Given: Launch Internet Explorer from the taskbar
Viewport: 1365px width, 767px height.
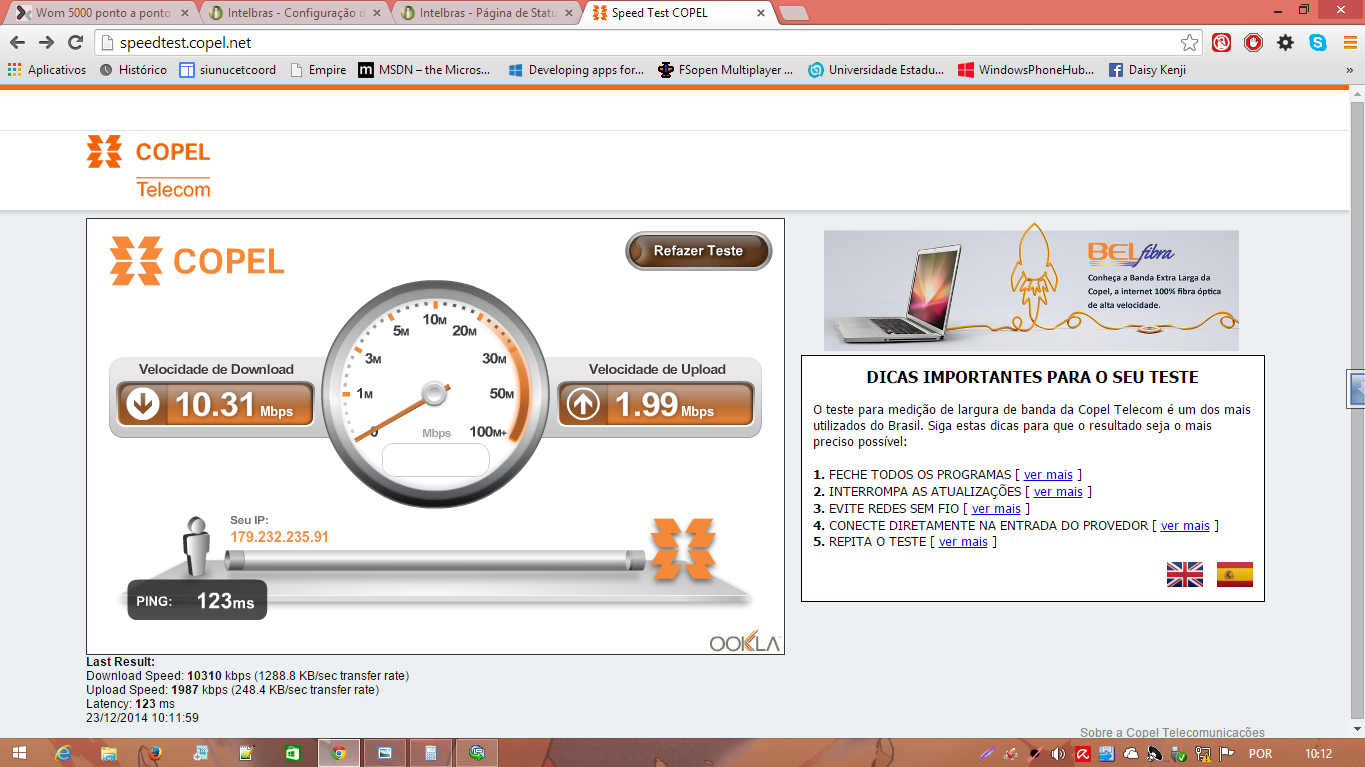Looking at the screenshot, I should tap(65, 753).
